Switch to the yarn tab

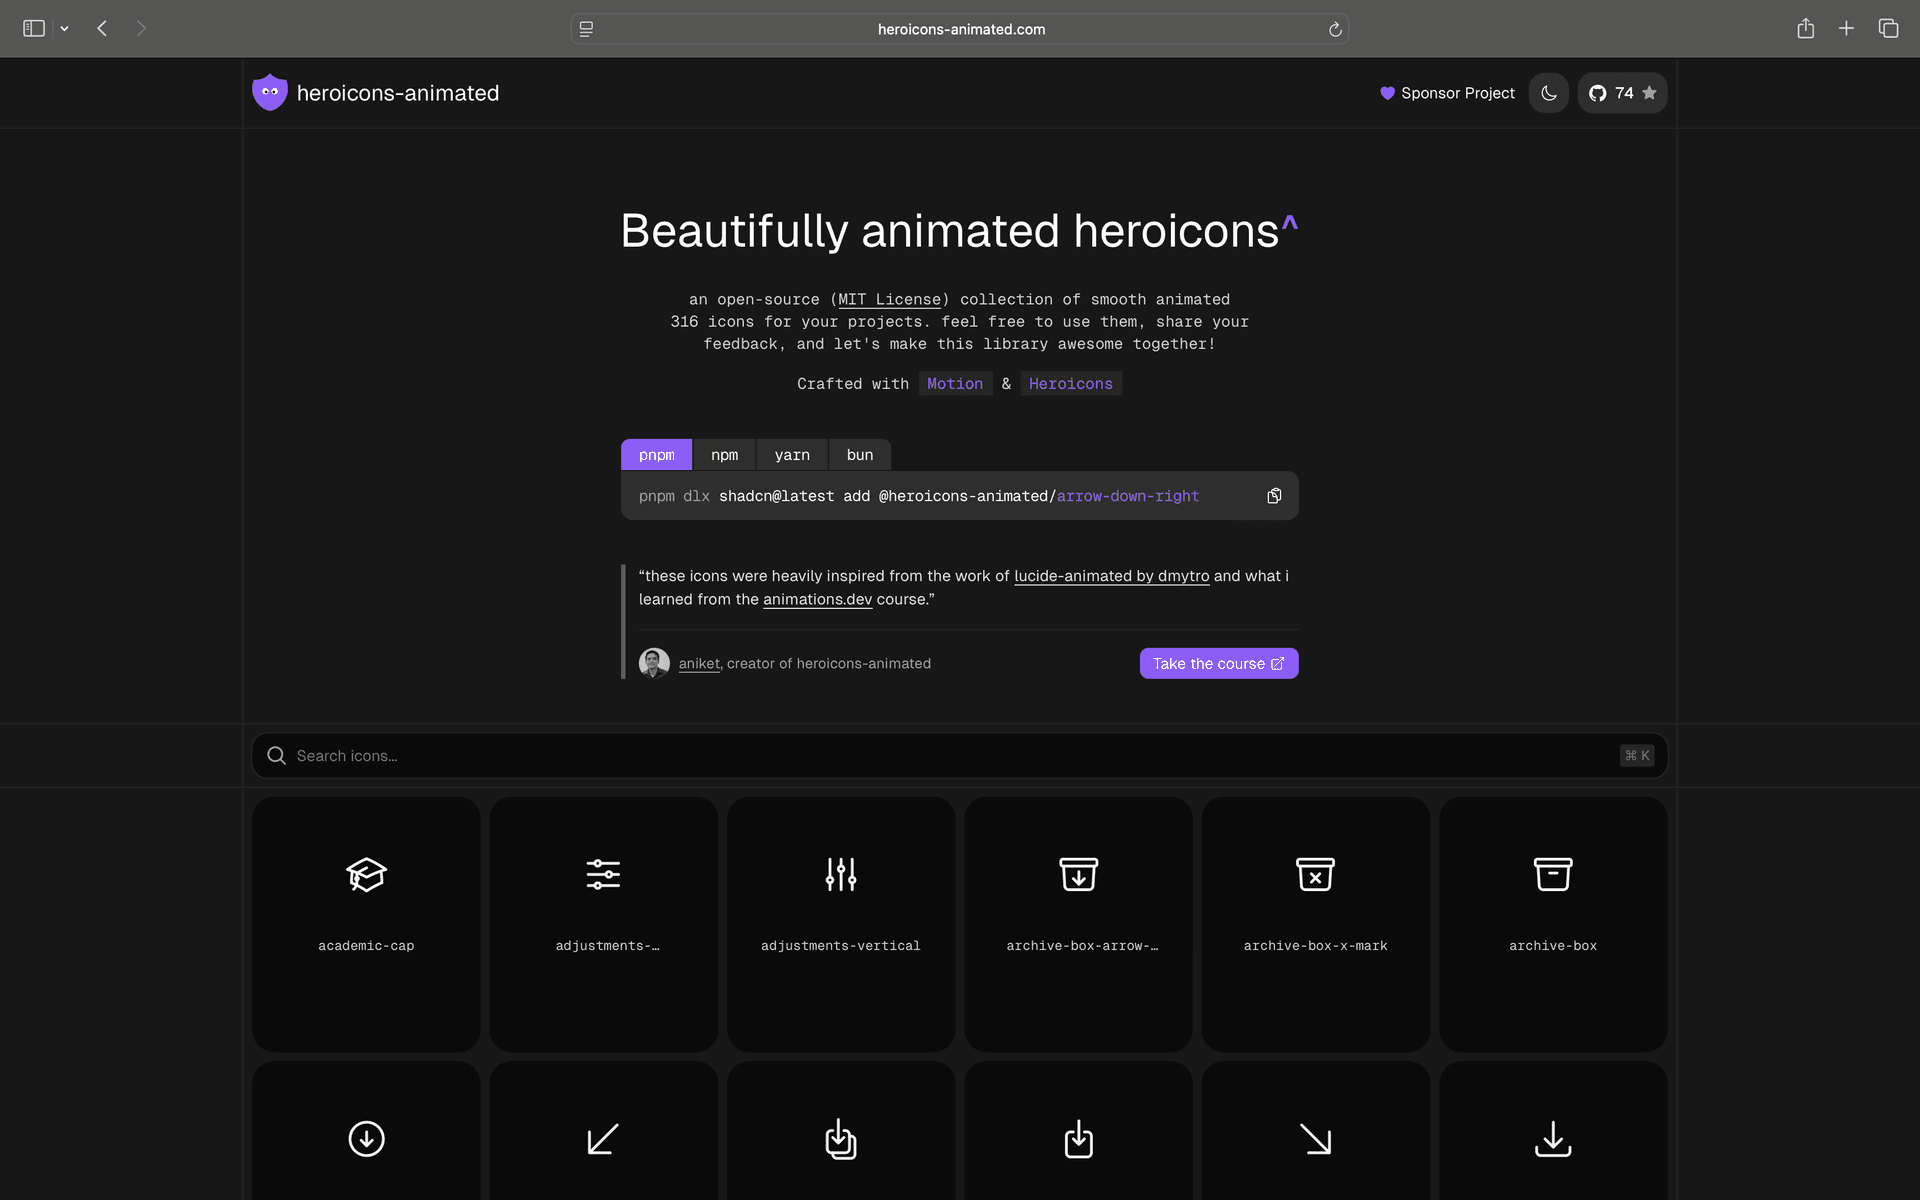coord(792,455)
